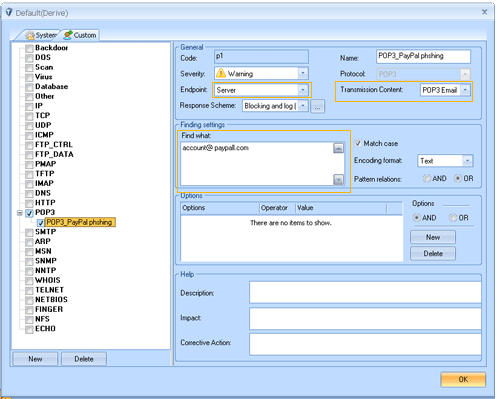Screen dimensions: 500x399
Task: Click the Description field
Action: (x=365, y=292)
